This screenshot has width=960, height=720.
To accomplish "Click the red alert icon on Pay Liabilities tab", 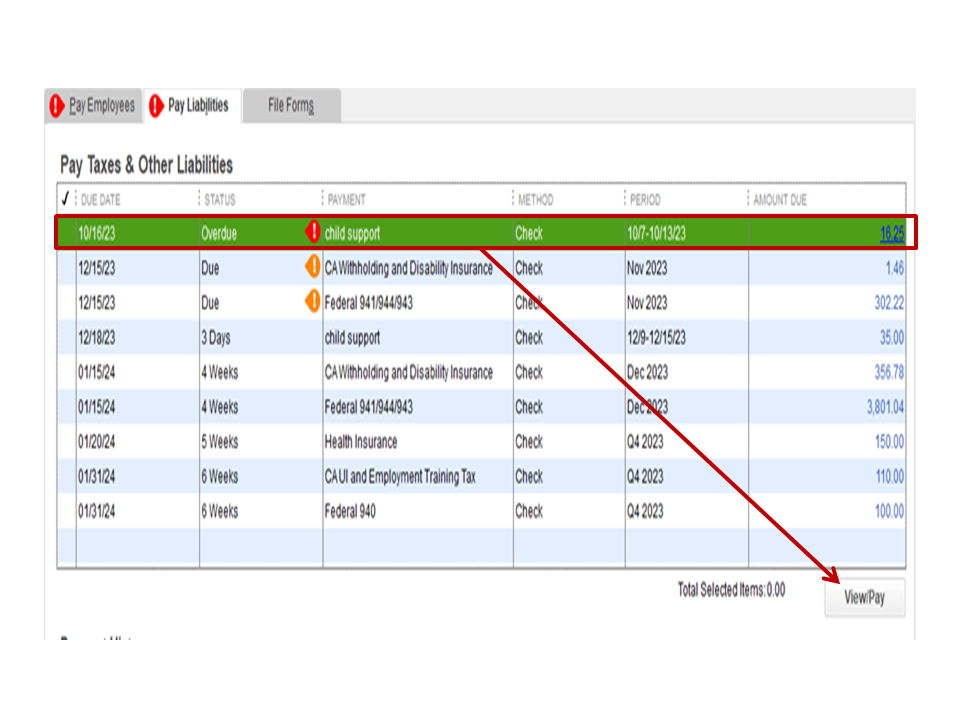I will pyautogui.click(x=156, y=105).
